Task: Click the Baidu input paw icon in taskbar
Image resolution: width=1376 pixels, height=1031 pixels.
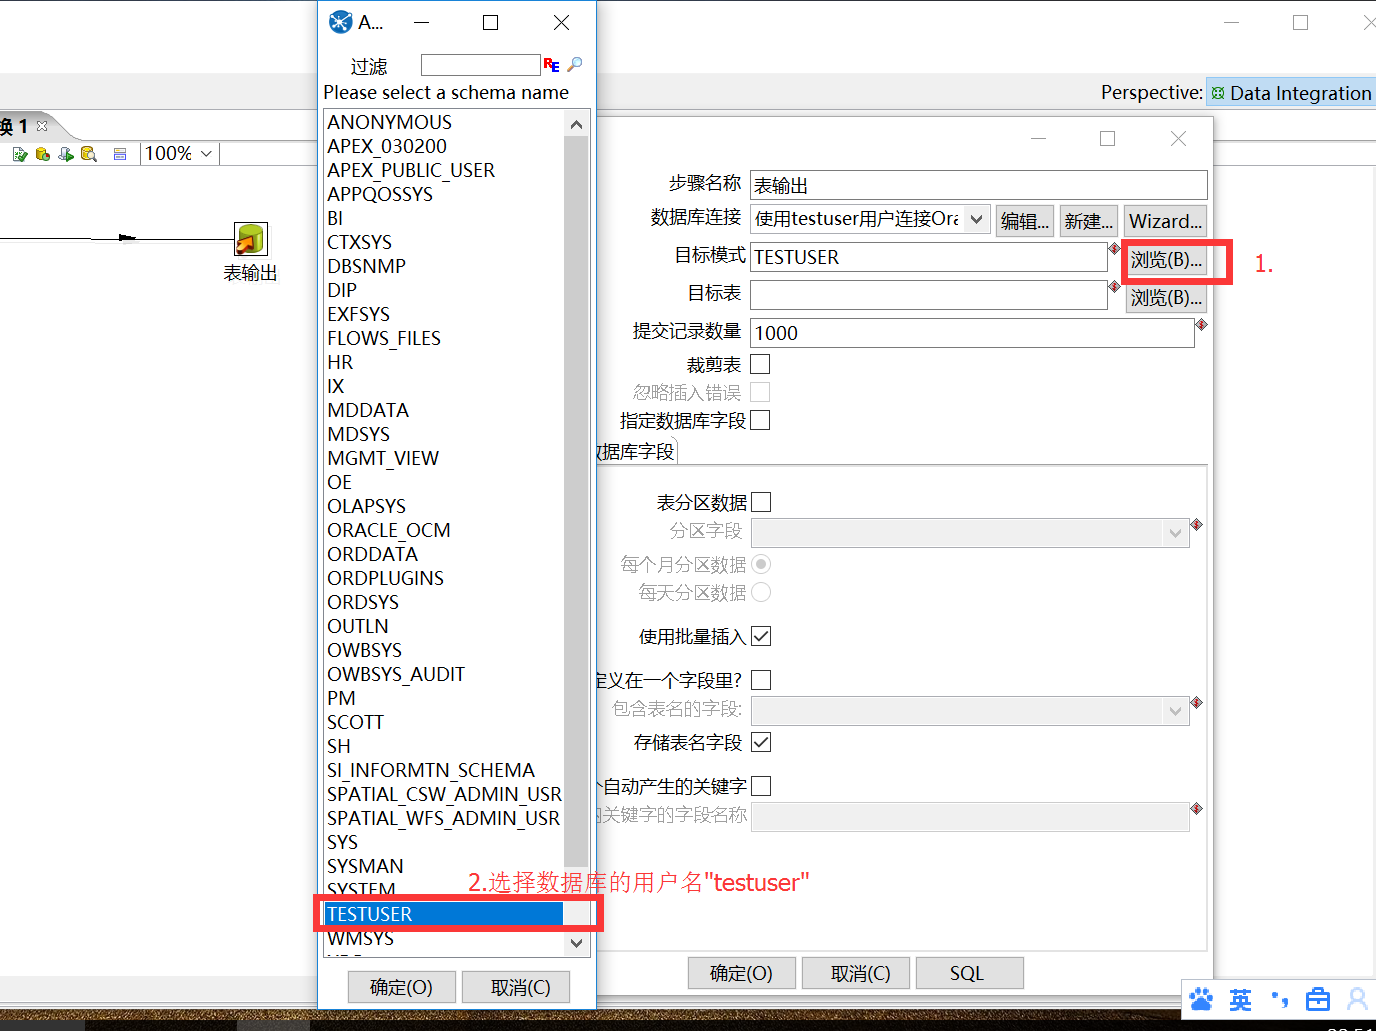Action: click(1202, 999)
